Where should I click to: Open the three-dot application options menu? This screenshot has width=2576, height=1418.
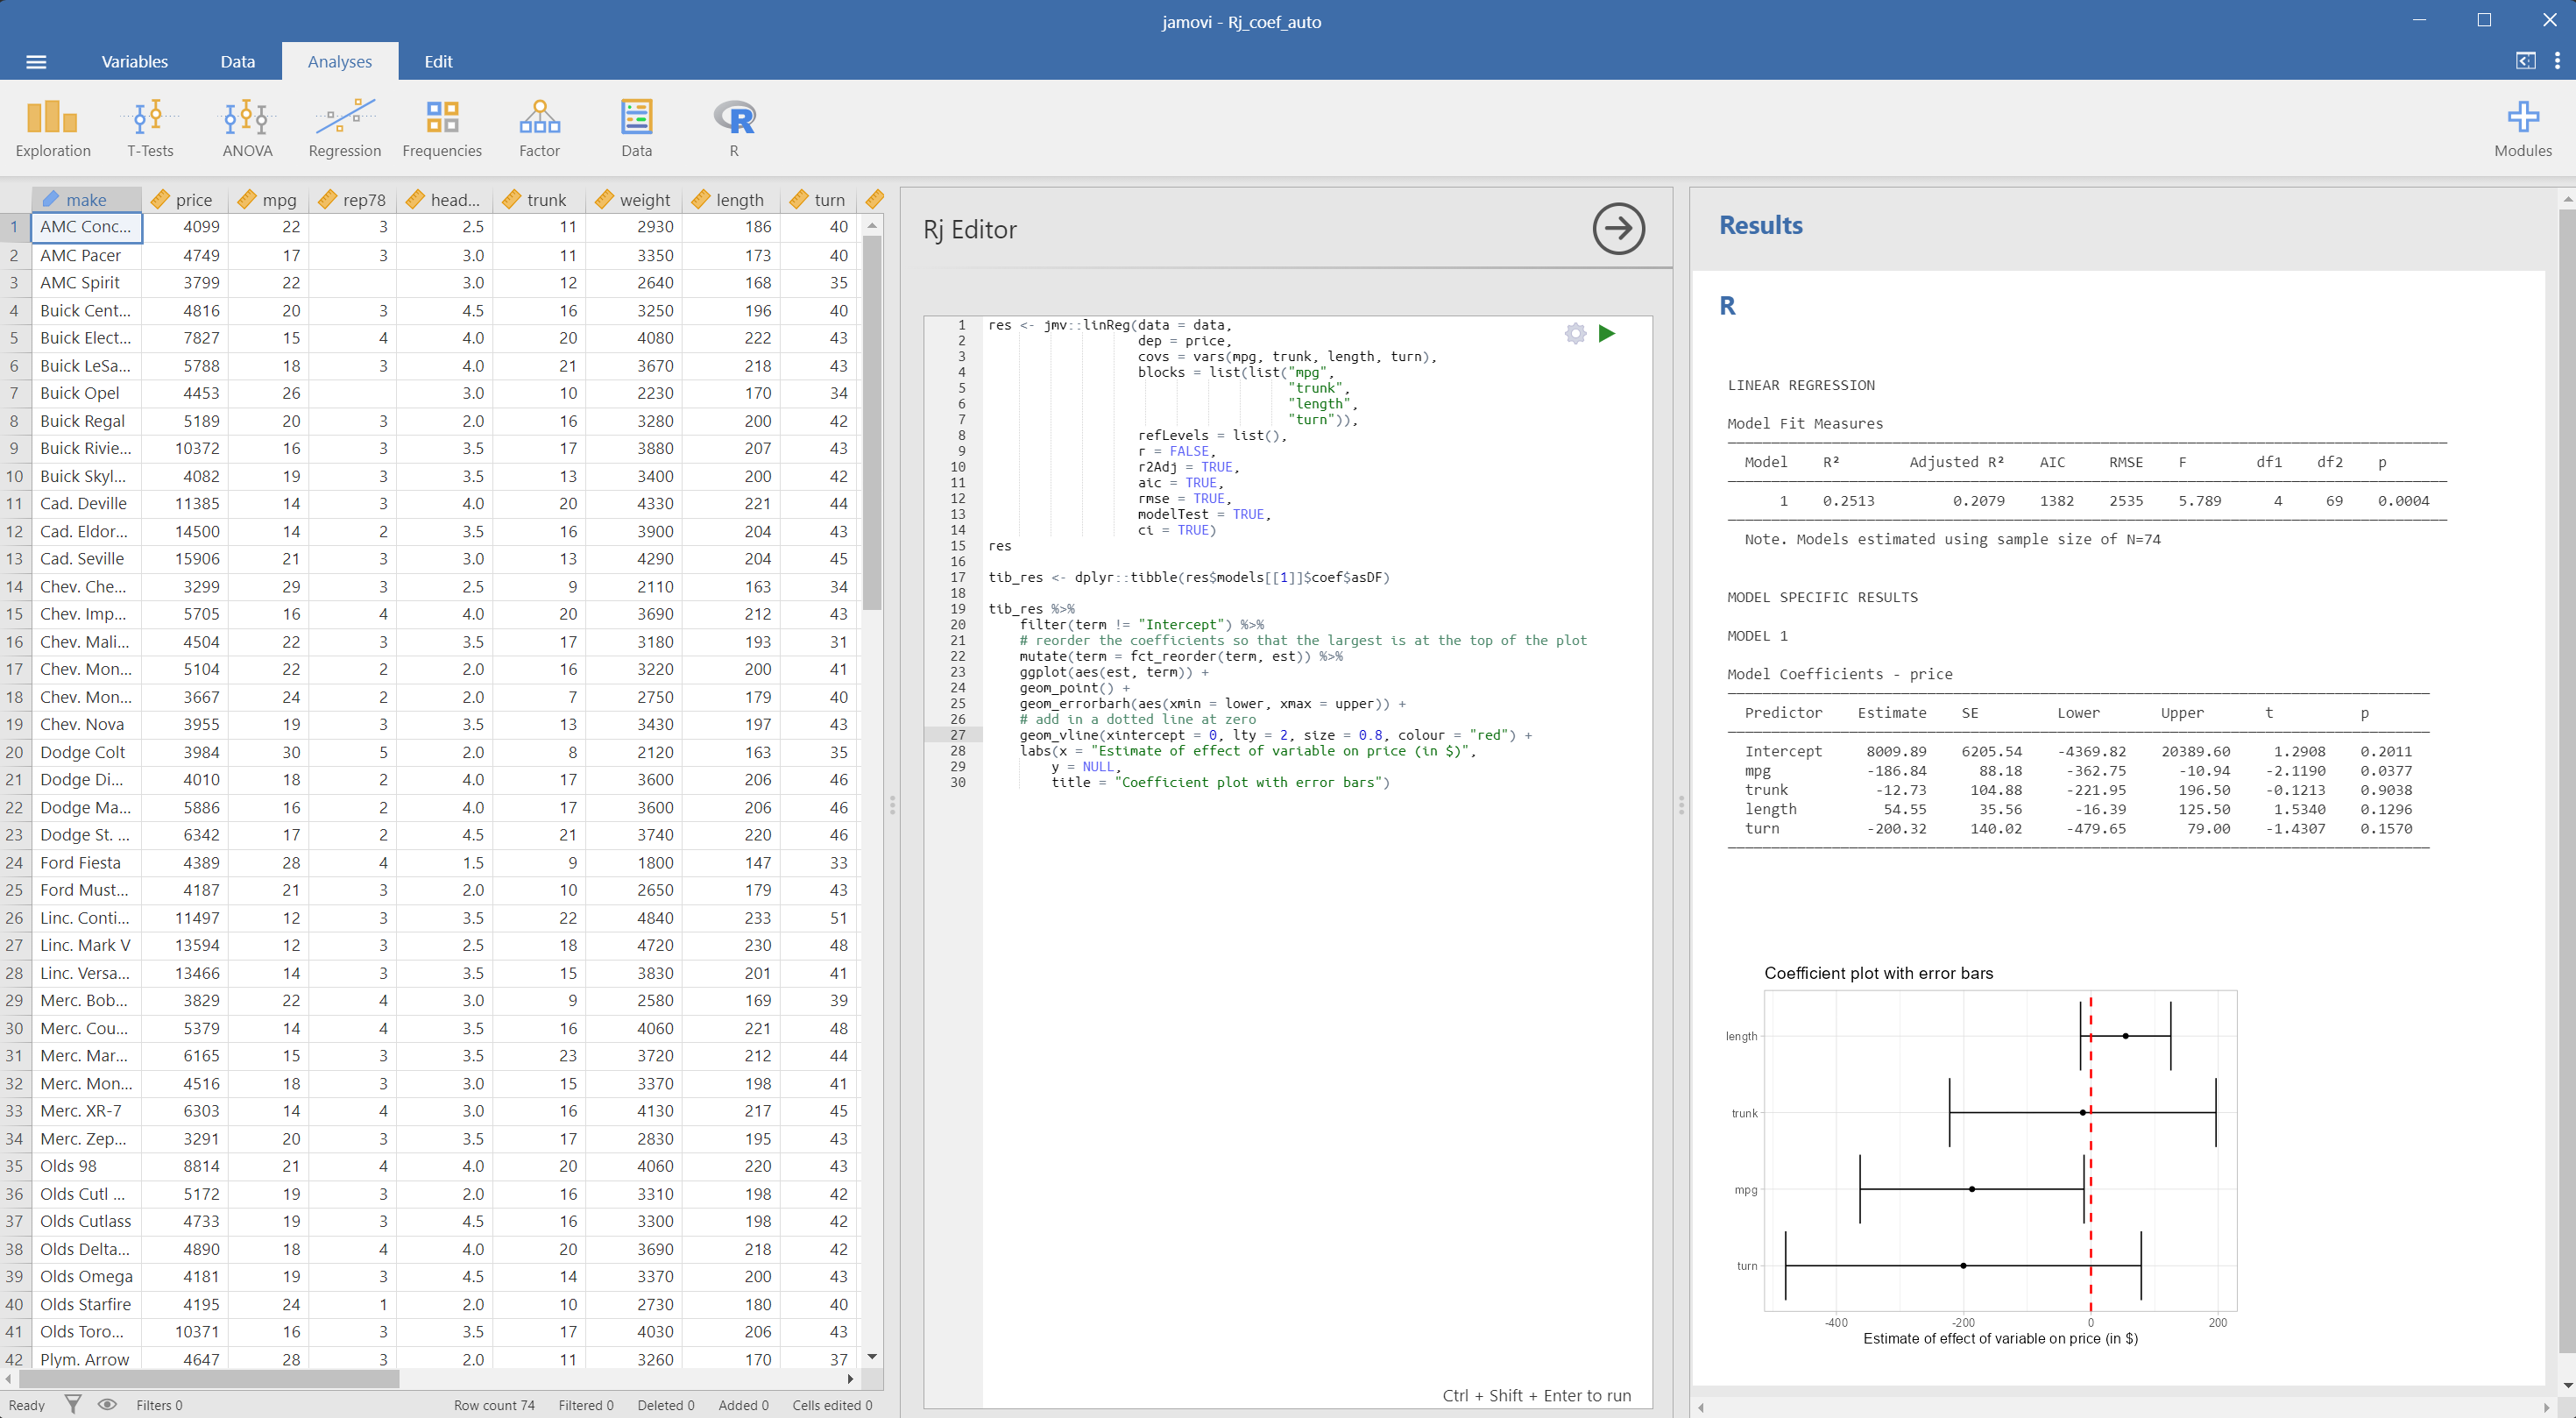[2556, 61]
